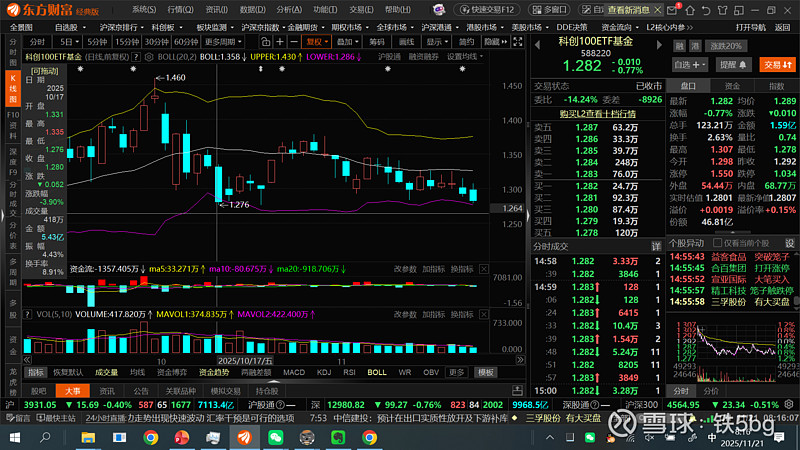Toggle the 成交量 volume indicator
The width and height of the screenshot is (800, 450).
point(106,372)
